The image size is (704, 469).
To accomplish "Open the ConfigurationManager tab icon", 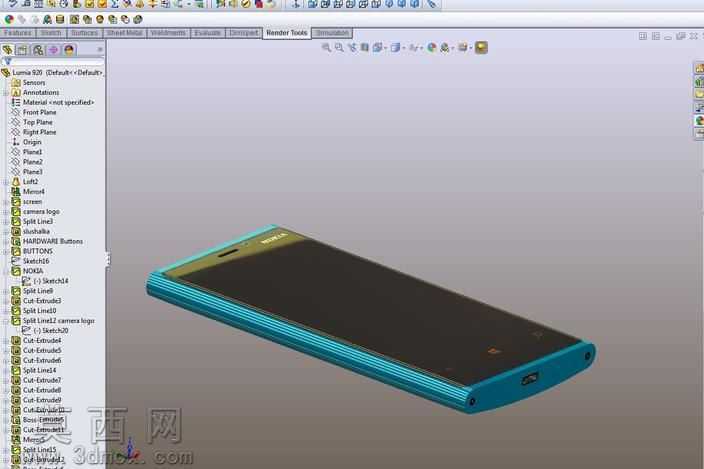I will tap(38, 50).
